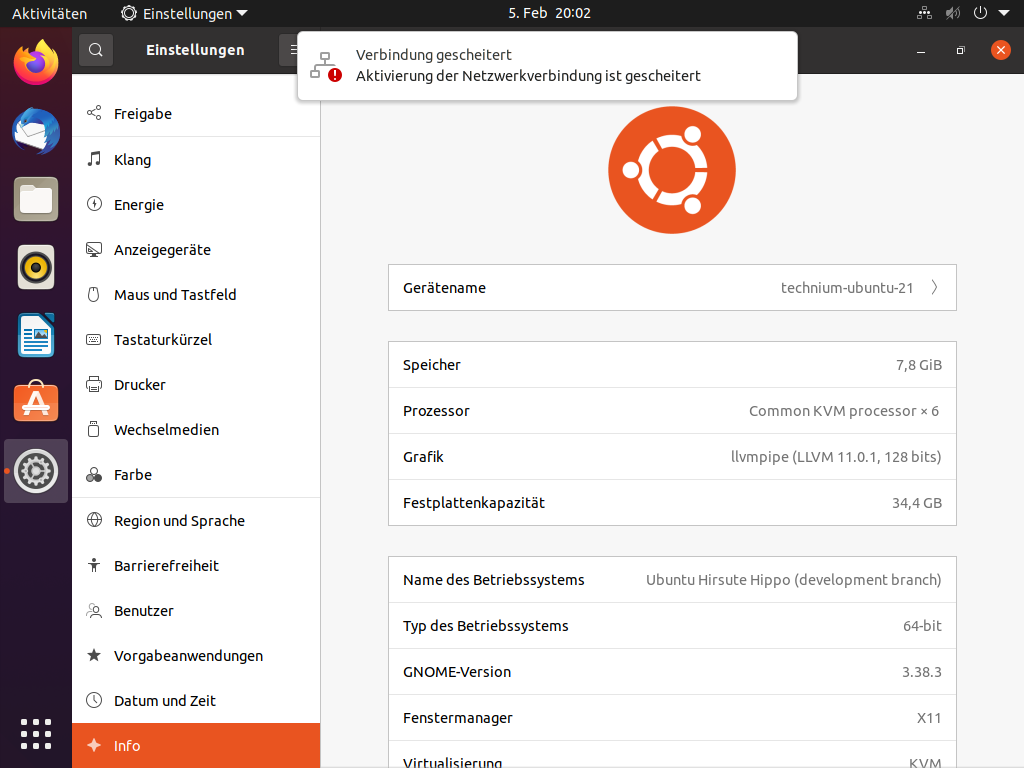The image size is (1024, 768).
Task: Click the clock icon beside Datum und Zeit
Action: [94, 700]
